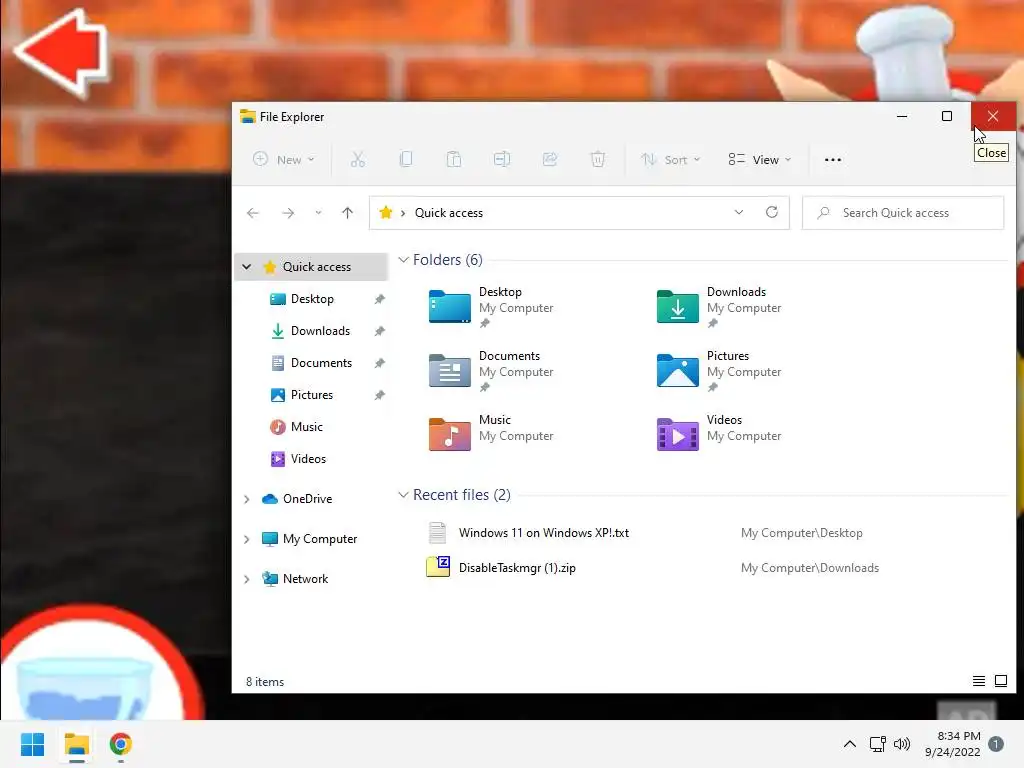This screenshot has width=1024, height=768.
Task: Click the Share icon in toolbar
Action: click(x=550, y=159)
